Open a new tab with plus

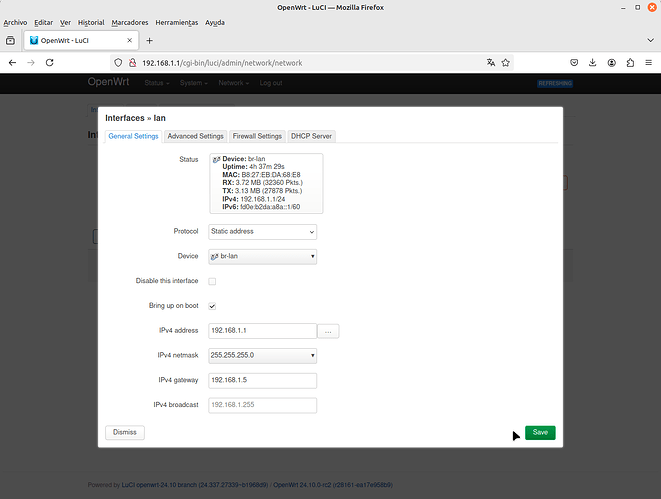(x=149, y=40)
